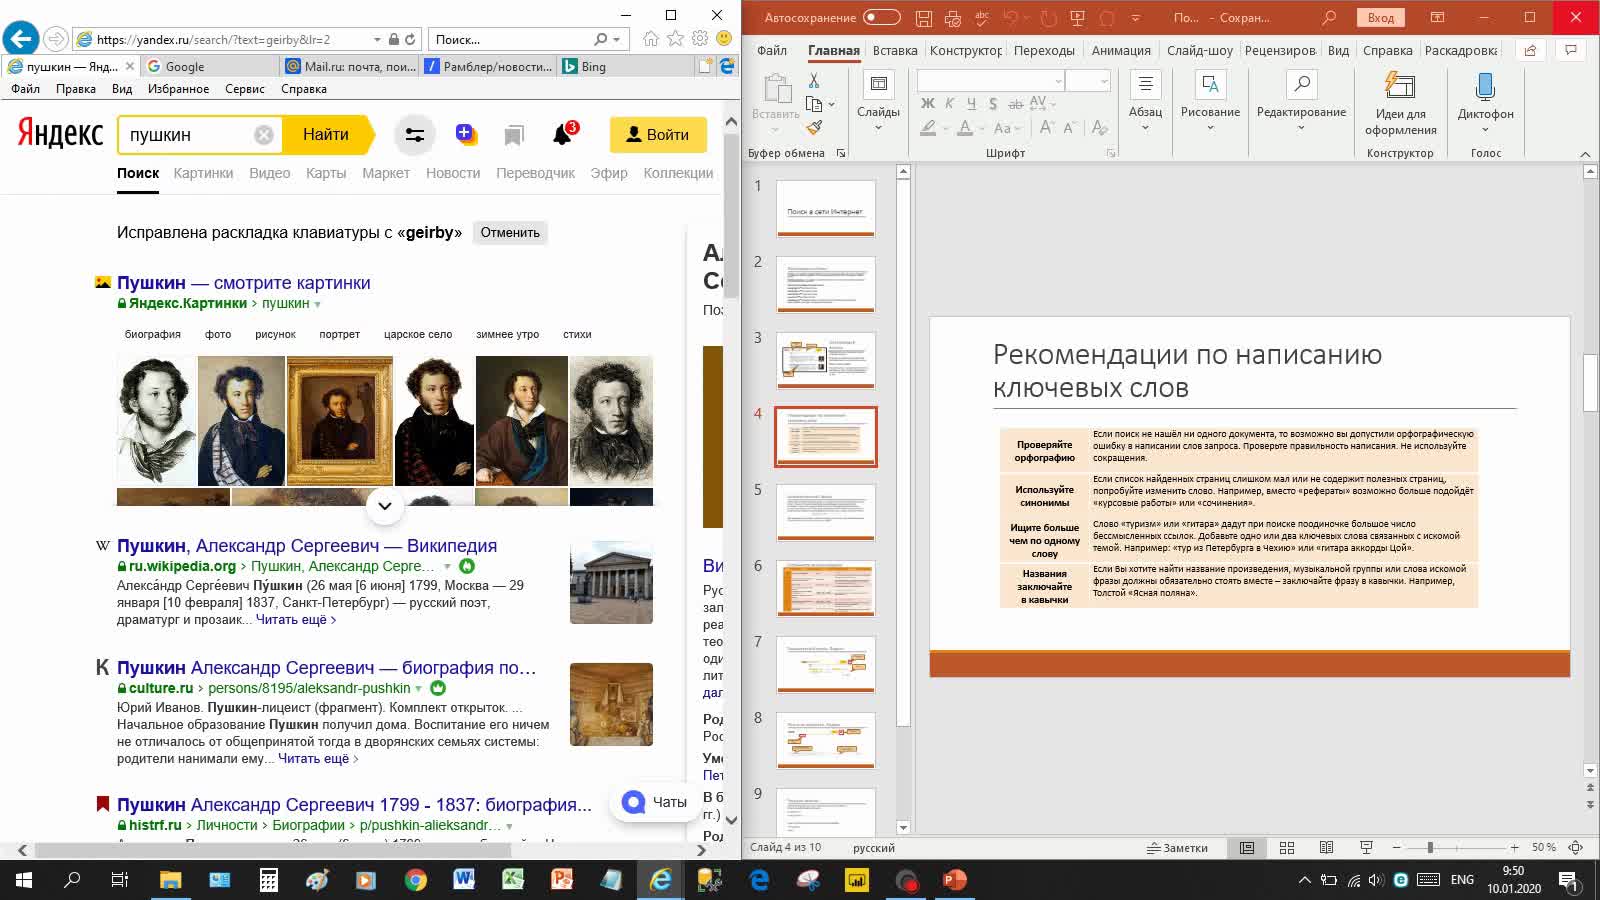This screenshot has height=900, width=1600.
Task: Open the IE address bar dropdown arrow
Action: tap(377, 39)
